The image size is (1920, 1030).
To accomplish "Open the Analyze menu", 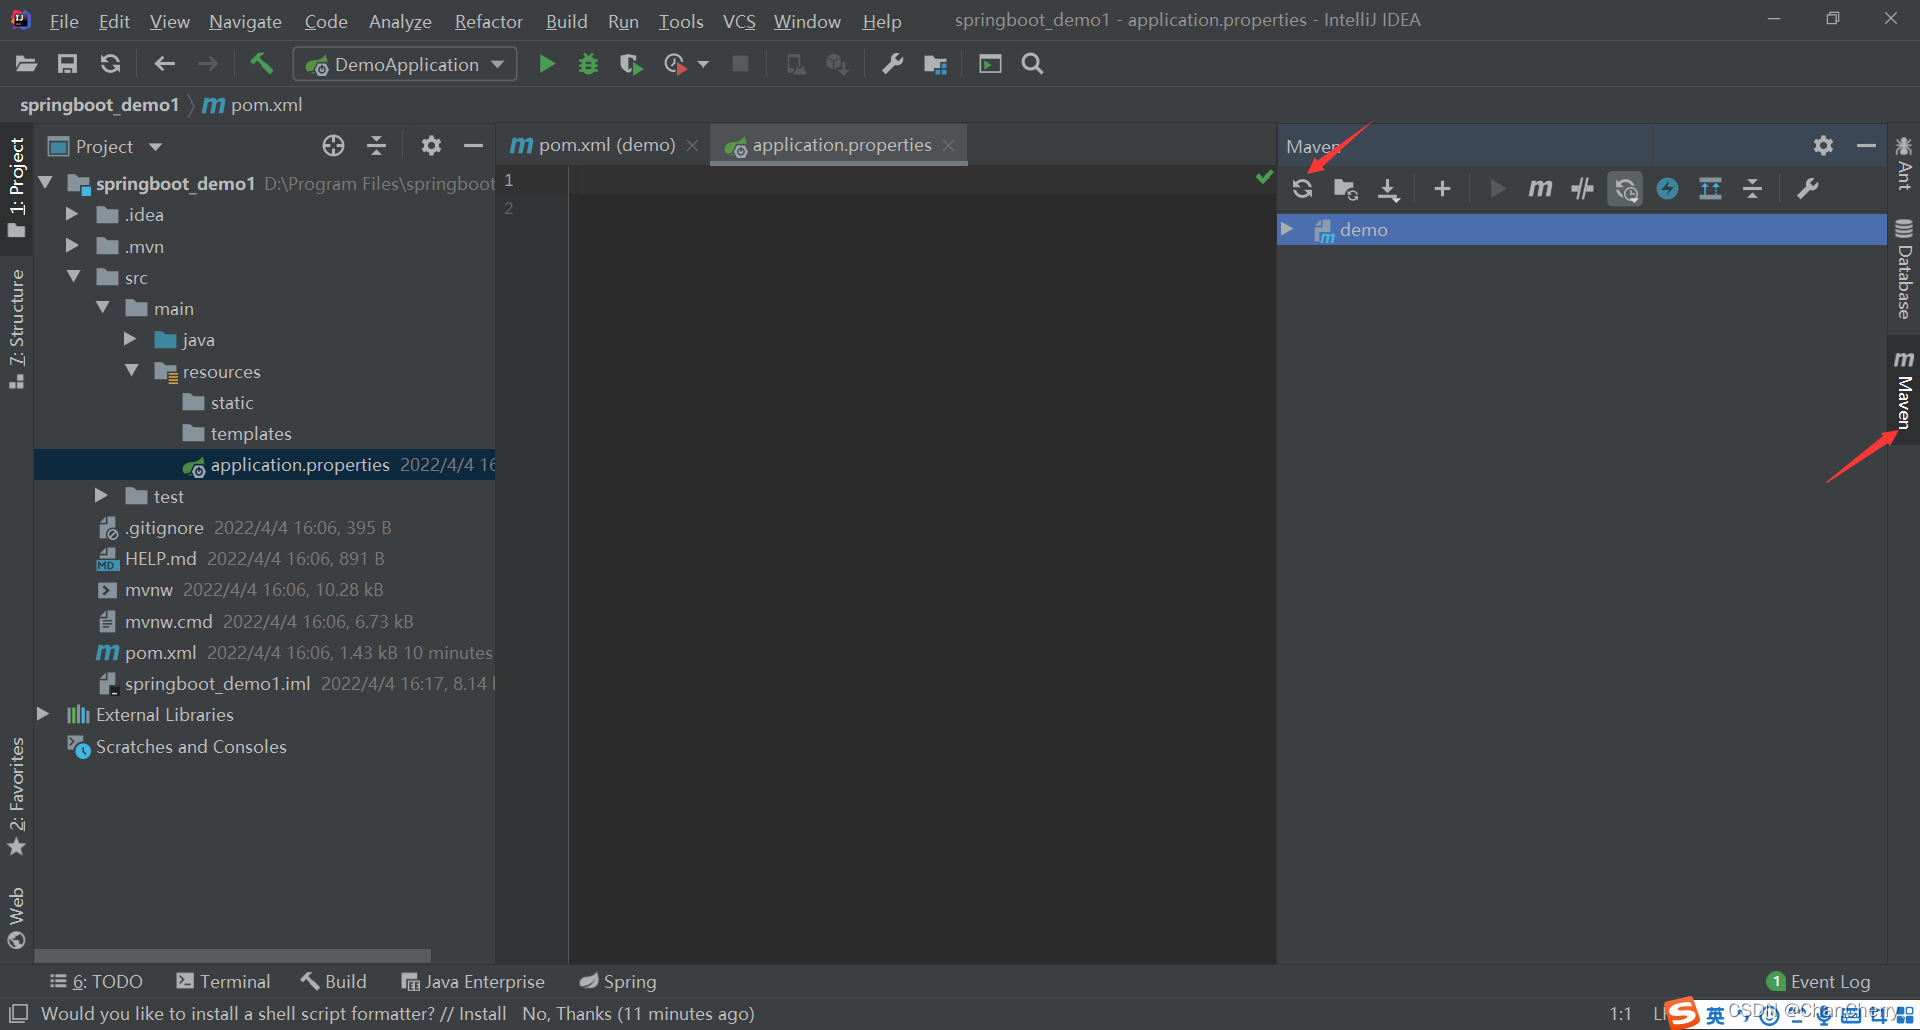I will [x=400, y=21].
